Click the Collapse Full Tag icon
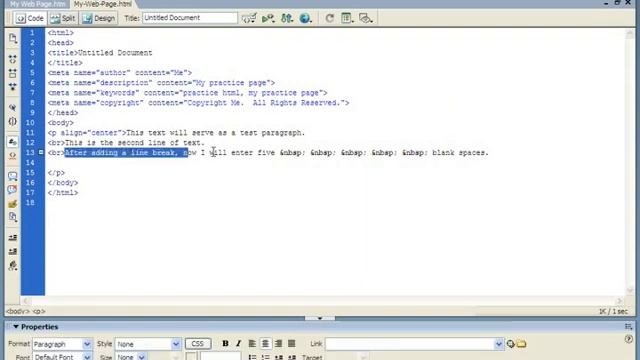The image size is (640, 360). [x=13, y=60]
